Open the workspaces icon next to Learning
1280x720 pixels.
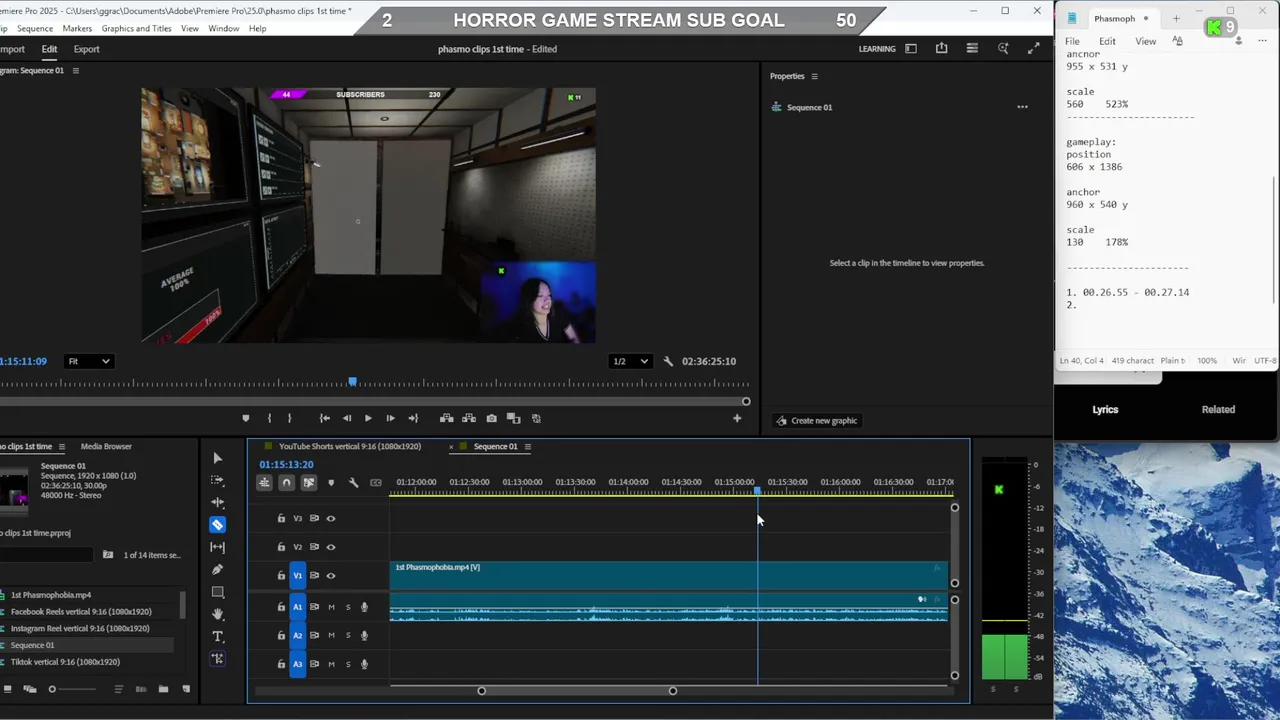pos(910,48)
